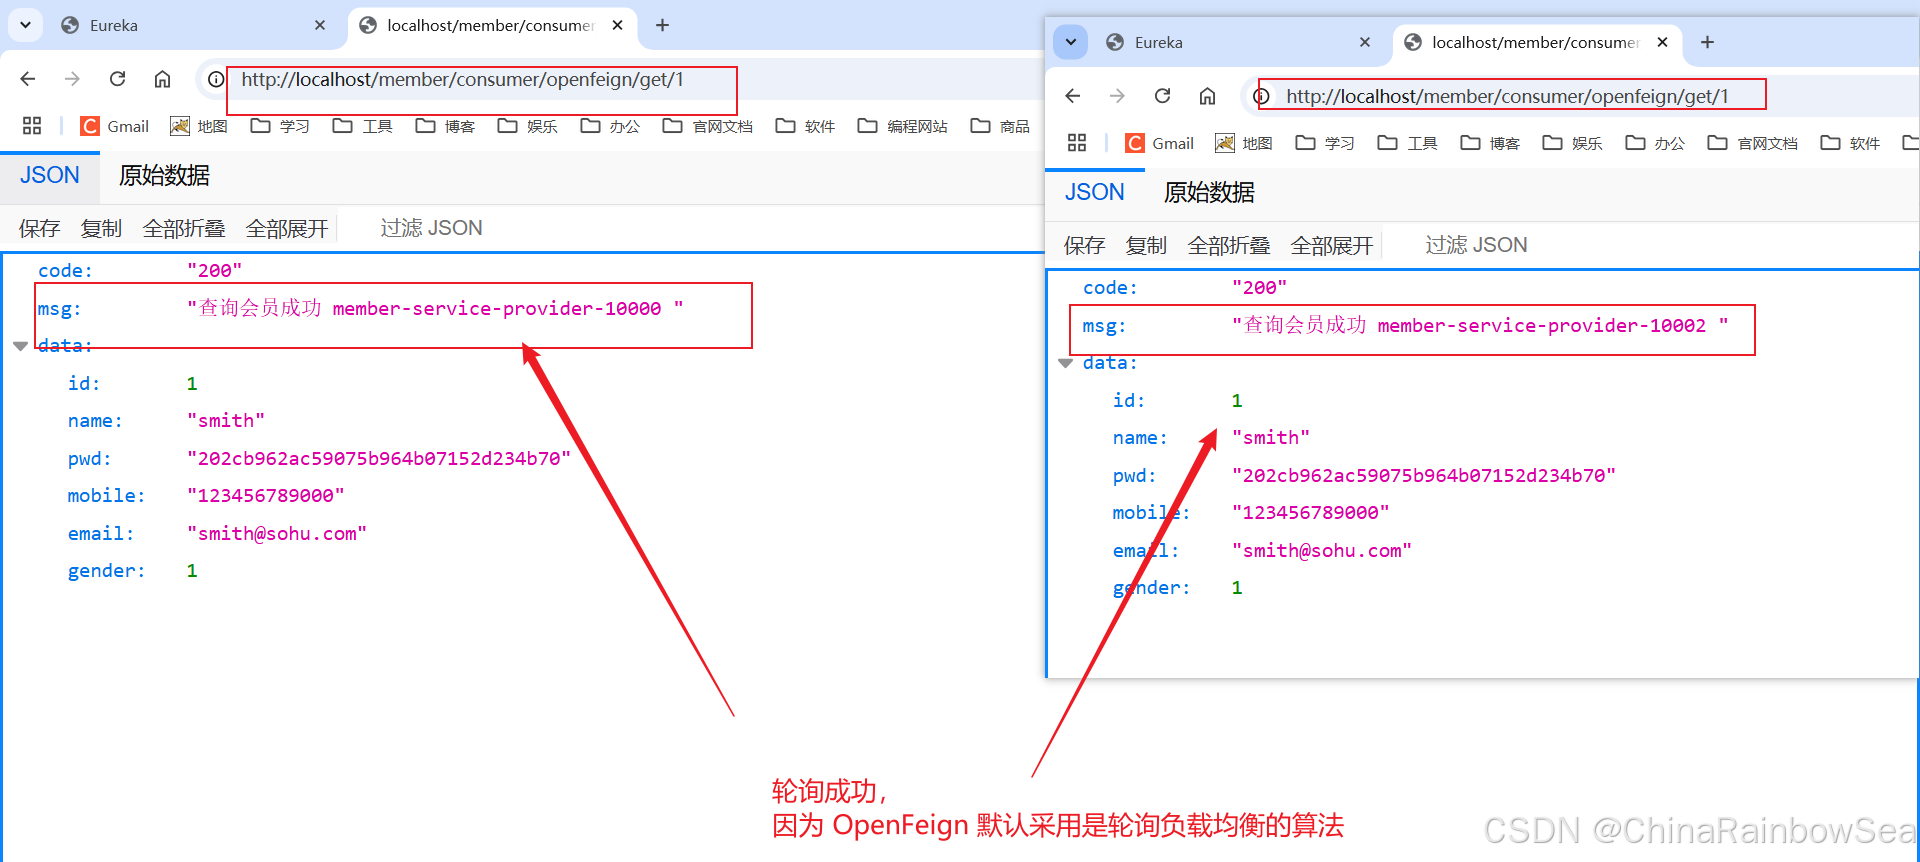Image resolution: width=1920 pixels, height=862 pixels.
Task: Open 办公 bookmark folder in left window
Action: coord(610,126)
